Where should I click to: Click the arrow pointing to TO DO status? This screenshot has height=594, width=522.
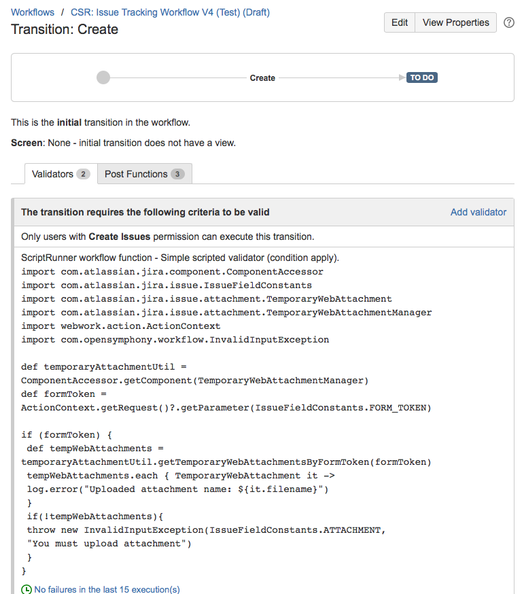tap(402, 78)
